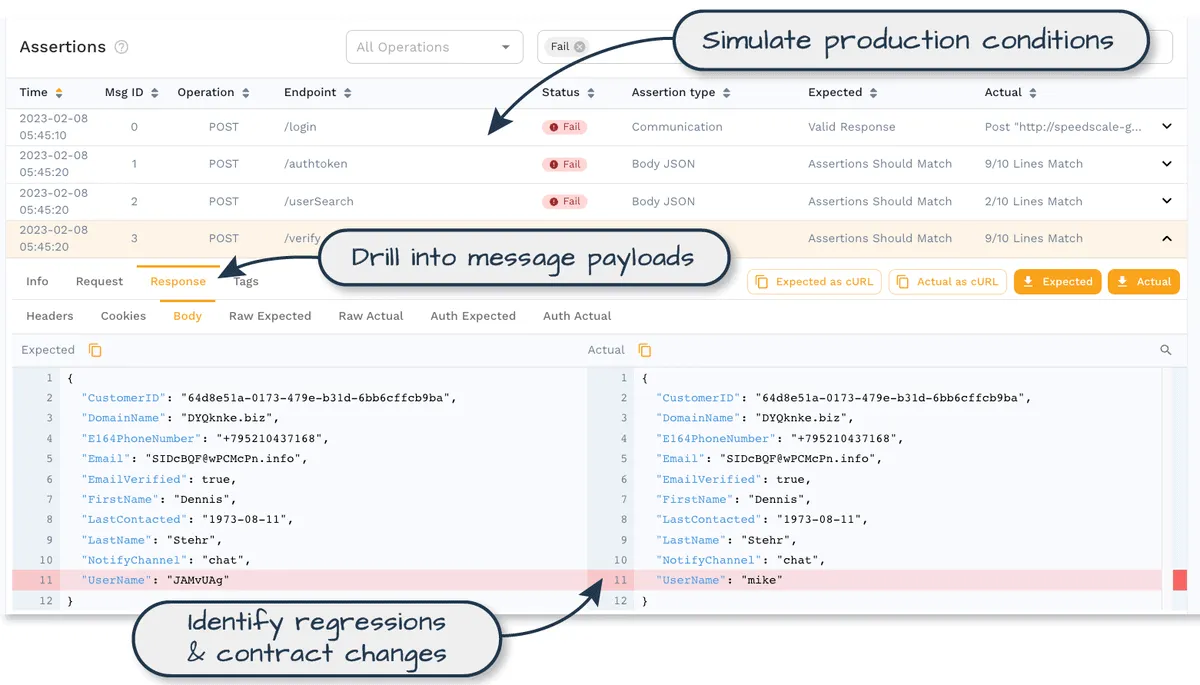Click the red diff marker in scrollbar
The image size is (1200, 685).
pyautogui.click(x=1179, y=580)
